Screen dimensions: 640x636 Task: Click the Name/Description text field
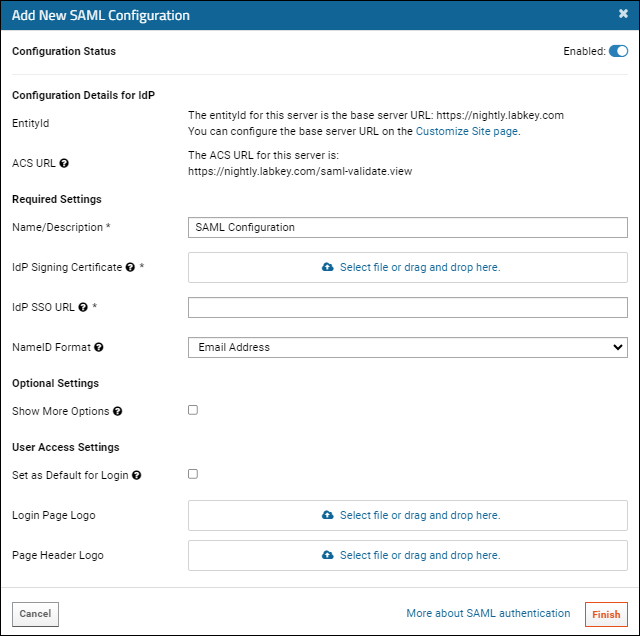click(408, 227)
